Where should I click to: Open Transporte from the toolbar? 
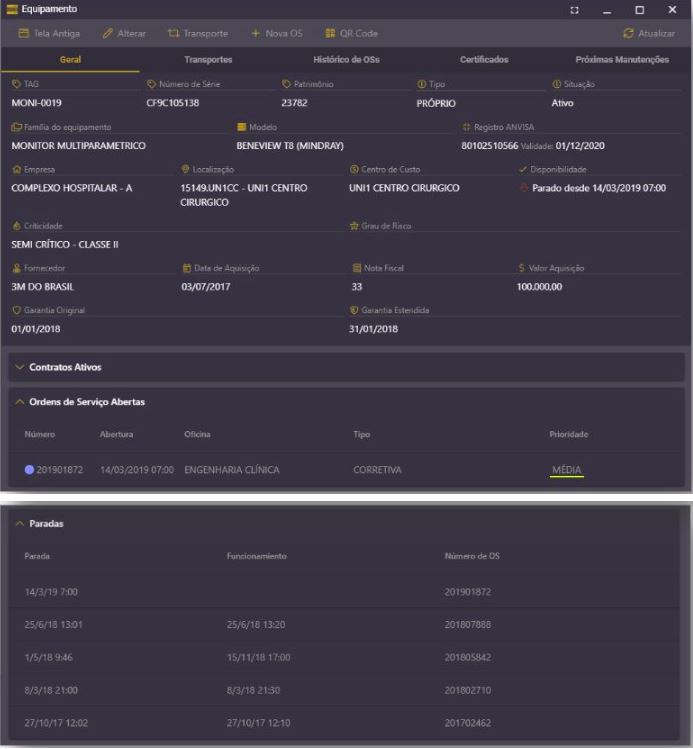pos(173,34)
